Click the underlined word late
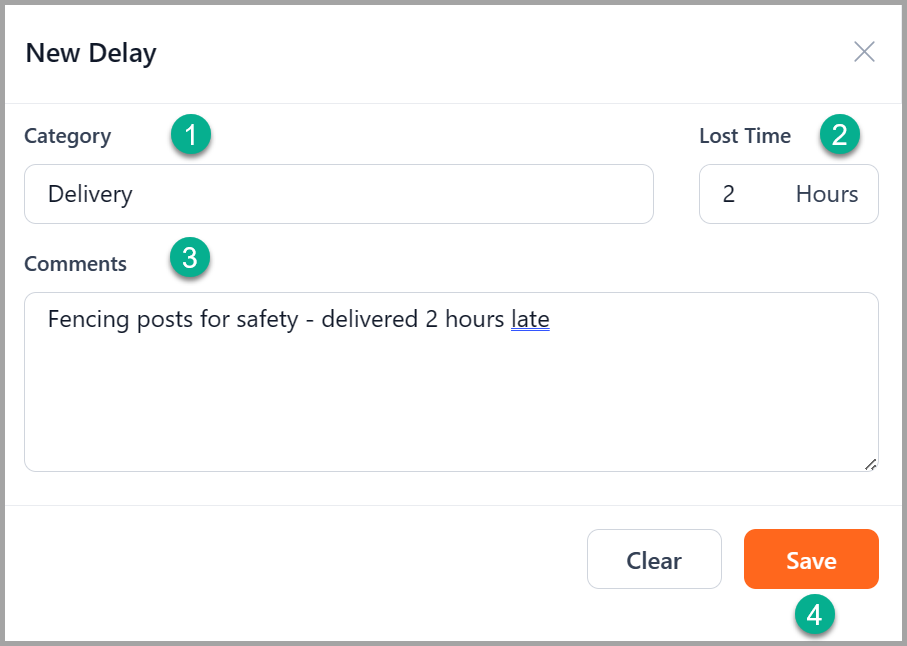Screen dimensions: 907x646 (x=530, y=319)
